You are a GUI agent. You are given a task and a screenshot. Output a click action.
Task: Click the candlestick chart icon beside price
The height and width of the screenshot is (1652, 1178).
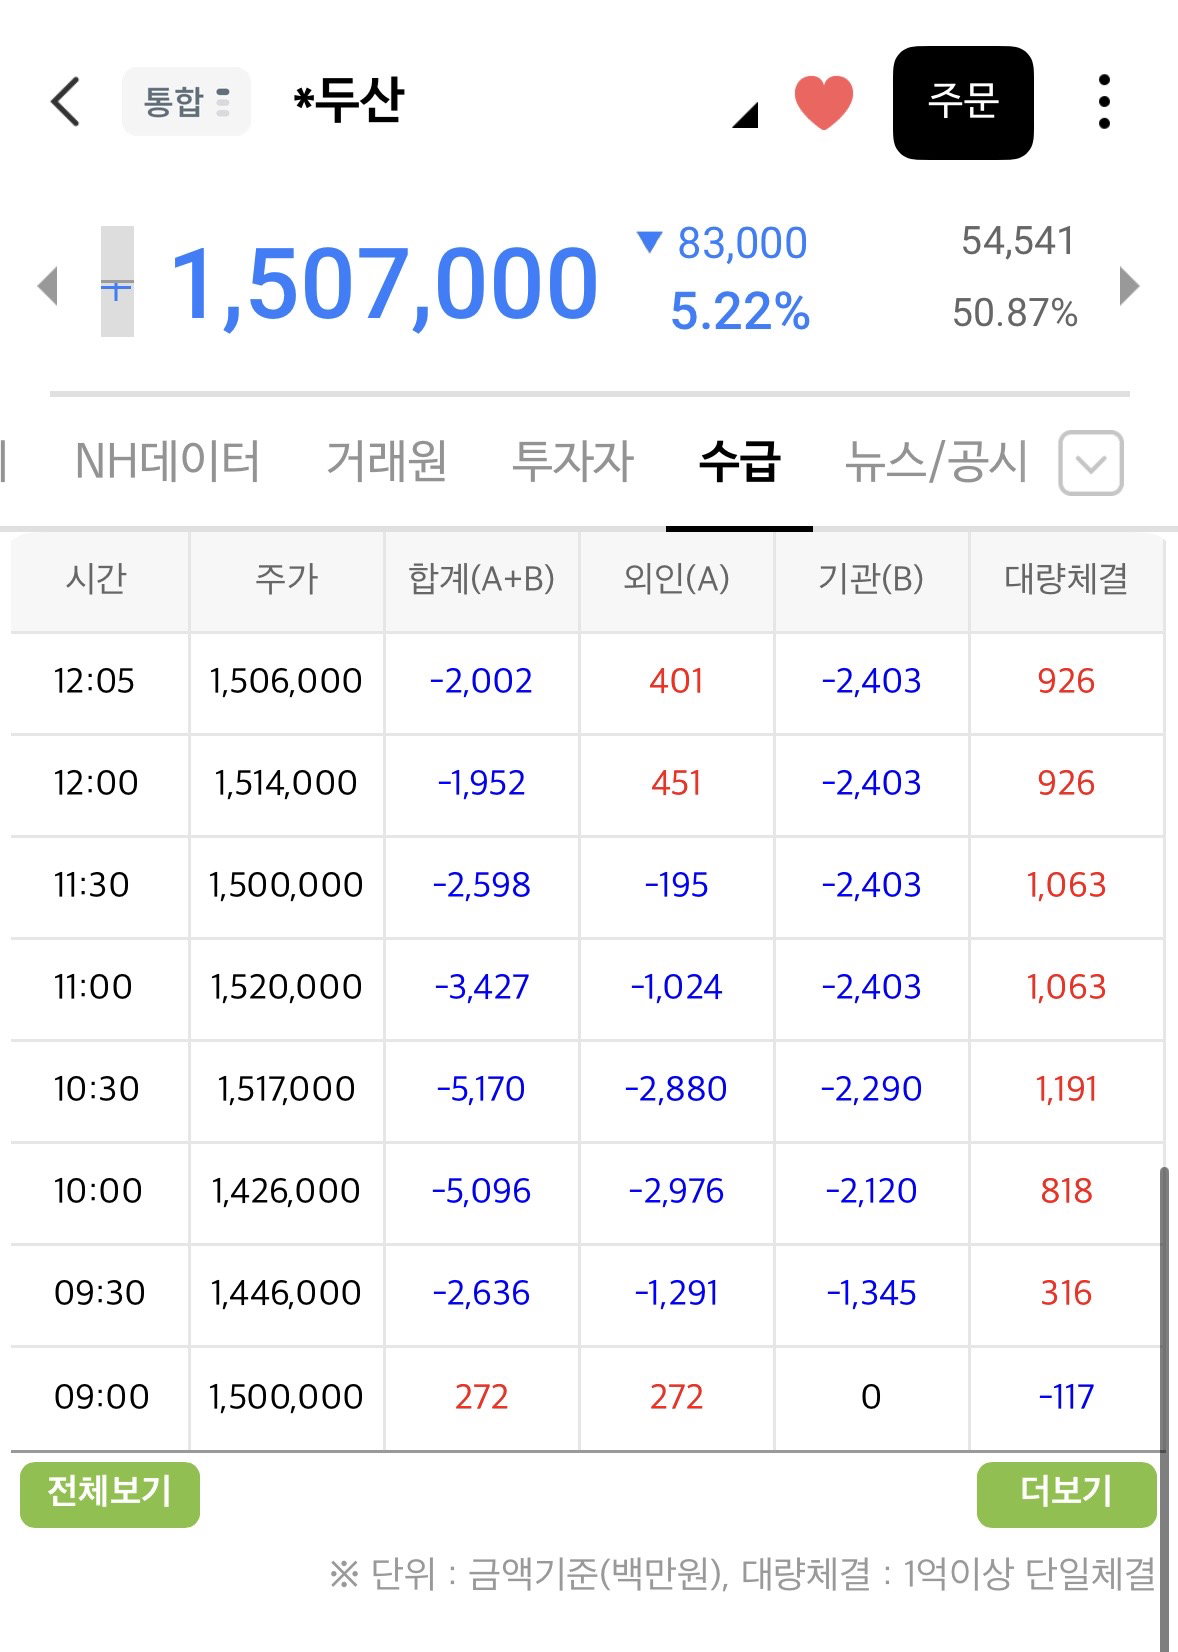117,282
